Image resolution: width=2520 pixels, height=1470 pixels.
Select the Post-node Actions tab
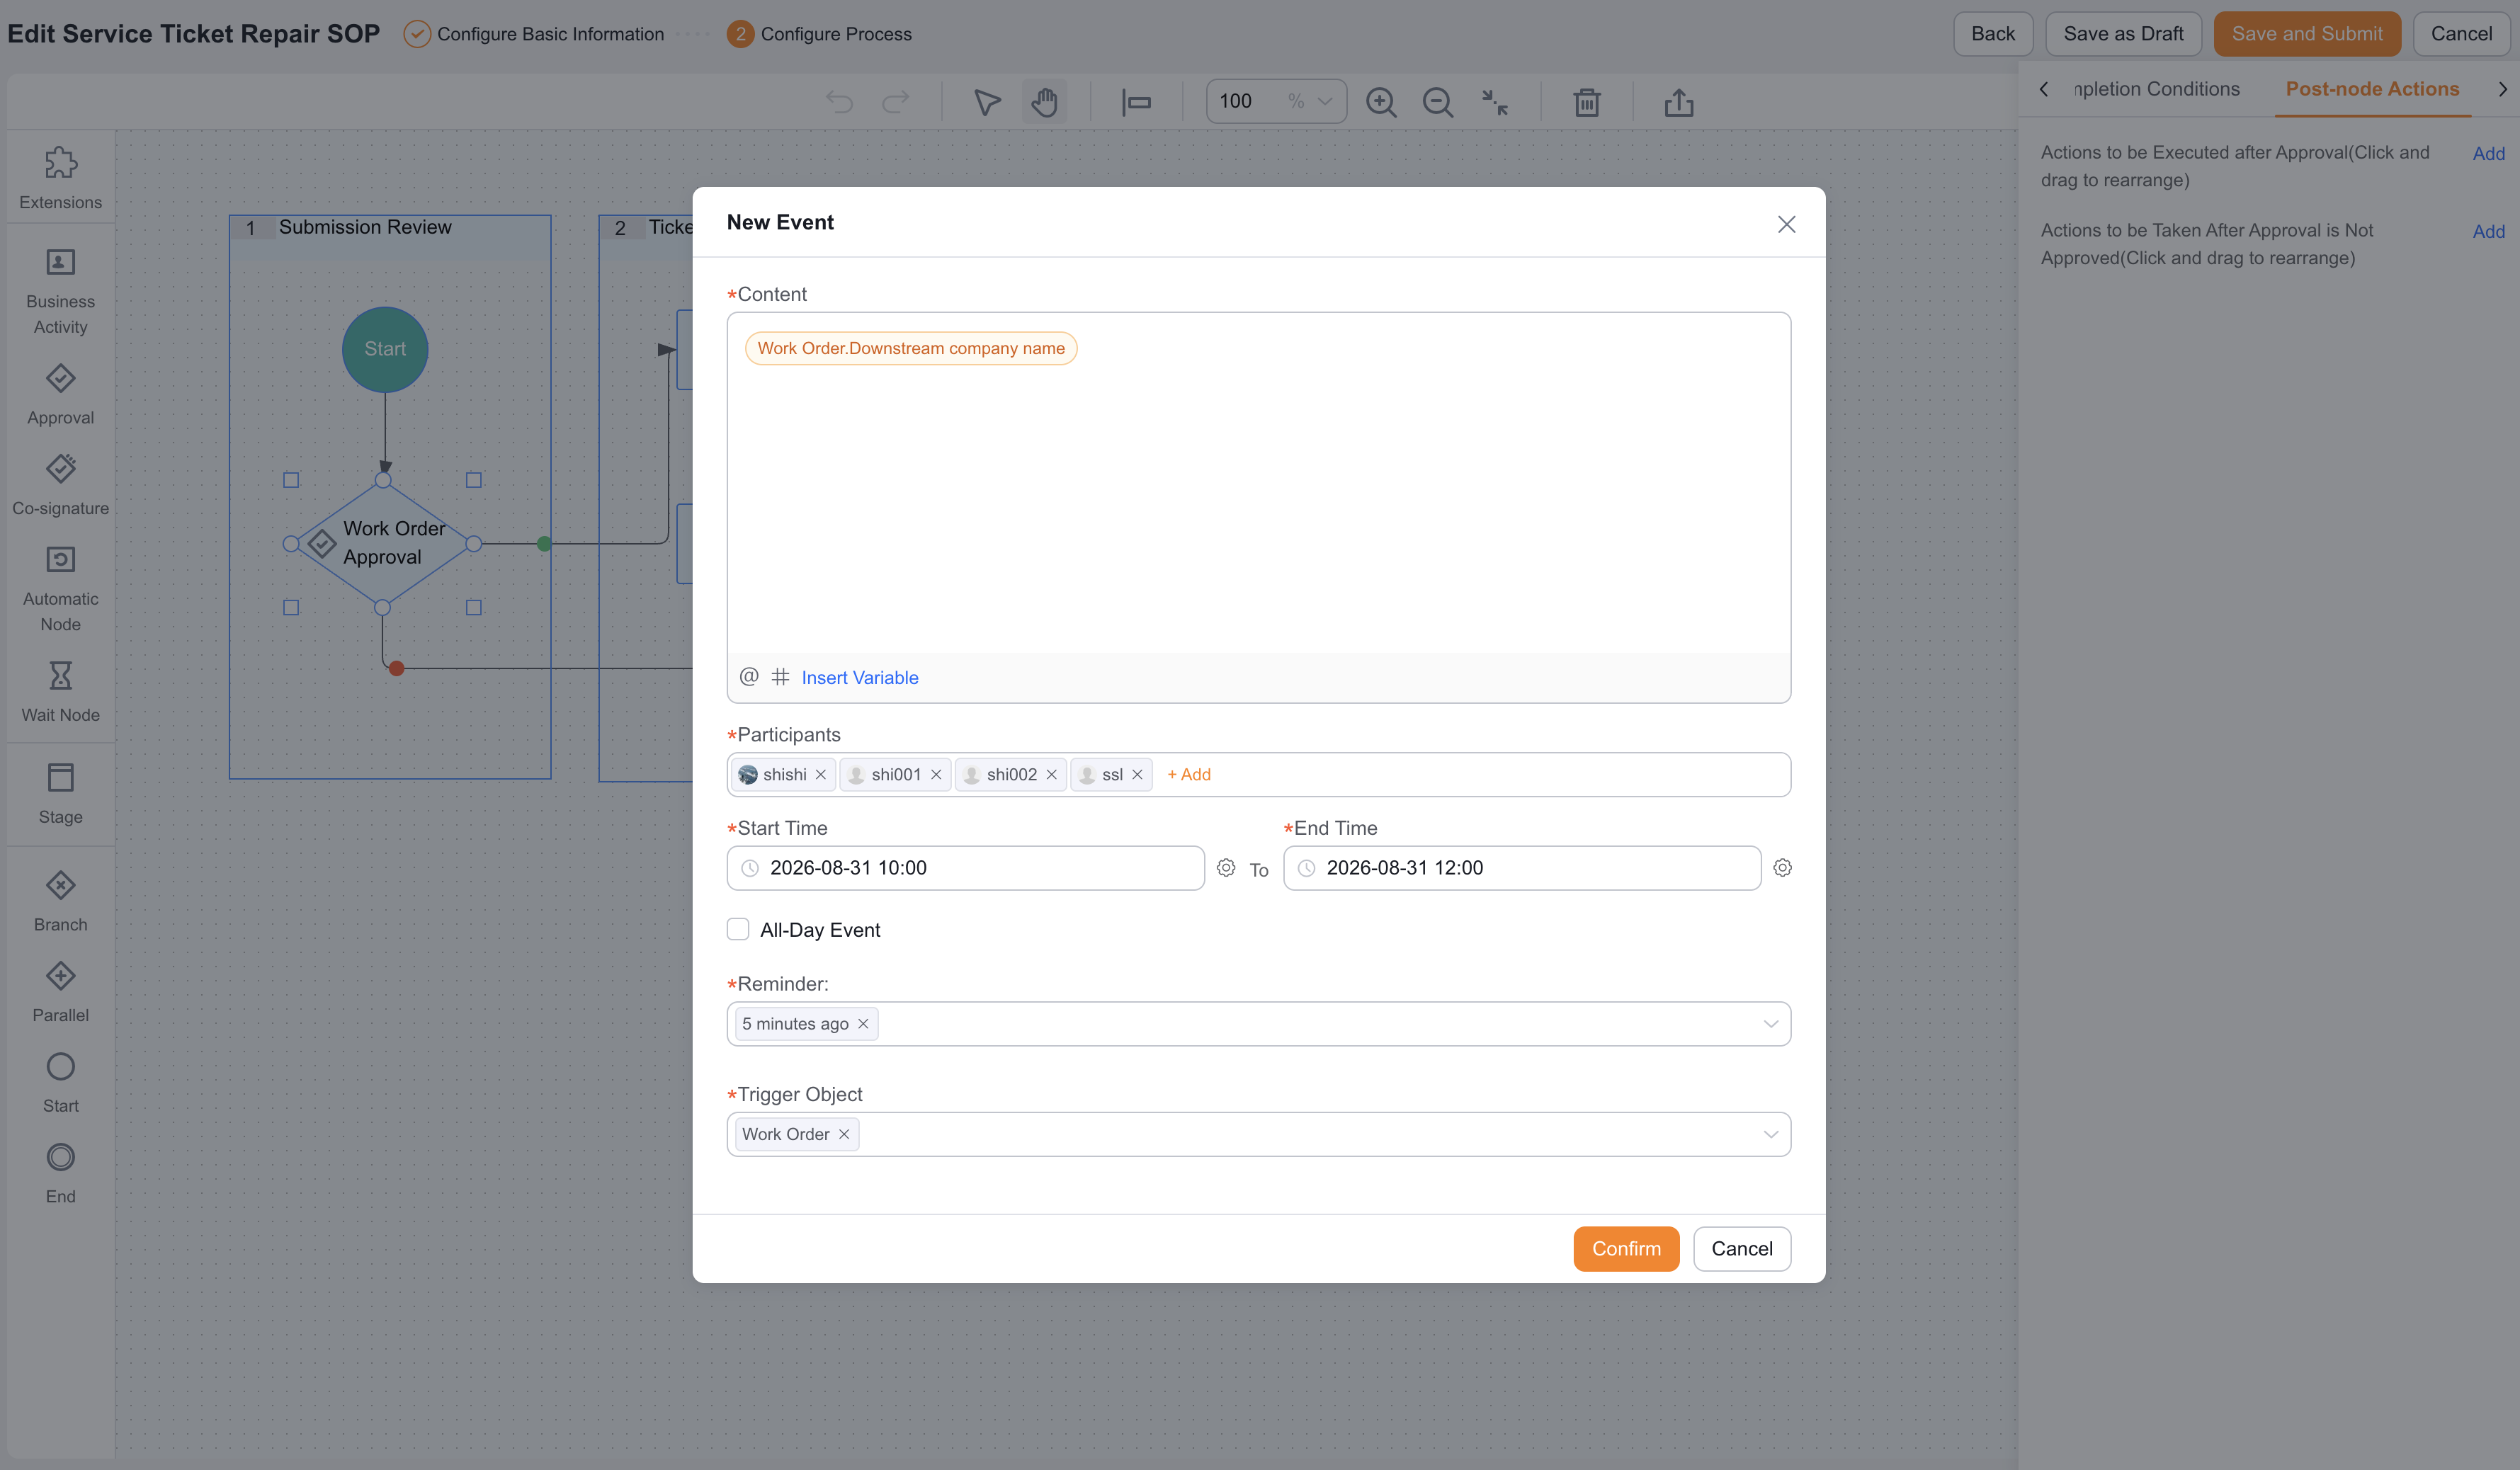coord(2372,89)
